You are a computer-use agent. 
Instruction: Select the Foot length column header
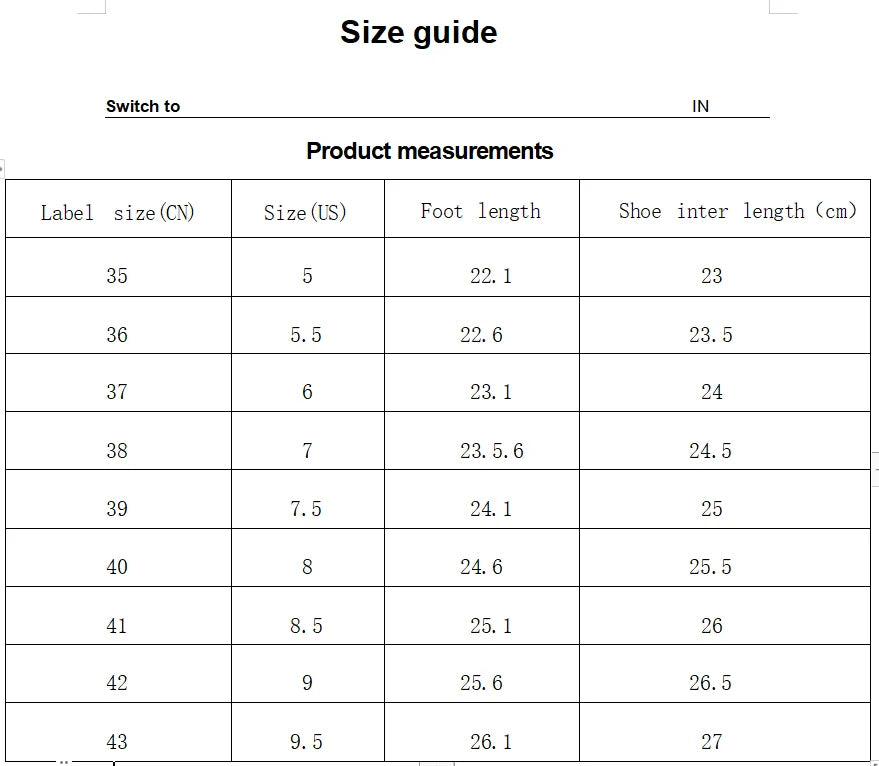pyautogui.click(x=480, y=211)
